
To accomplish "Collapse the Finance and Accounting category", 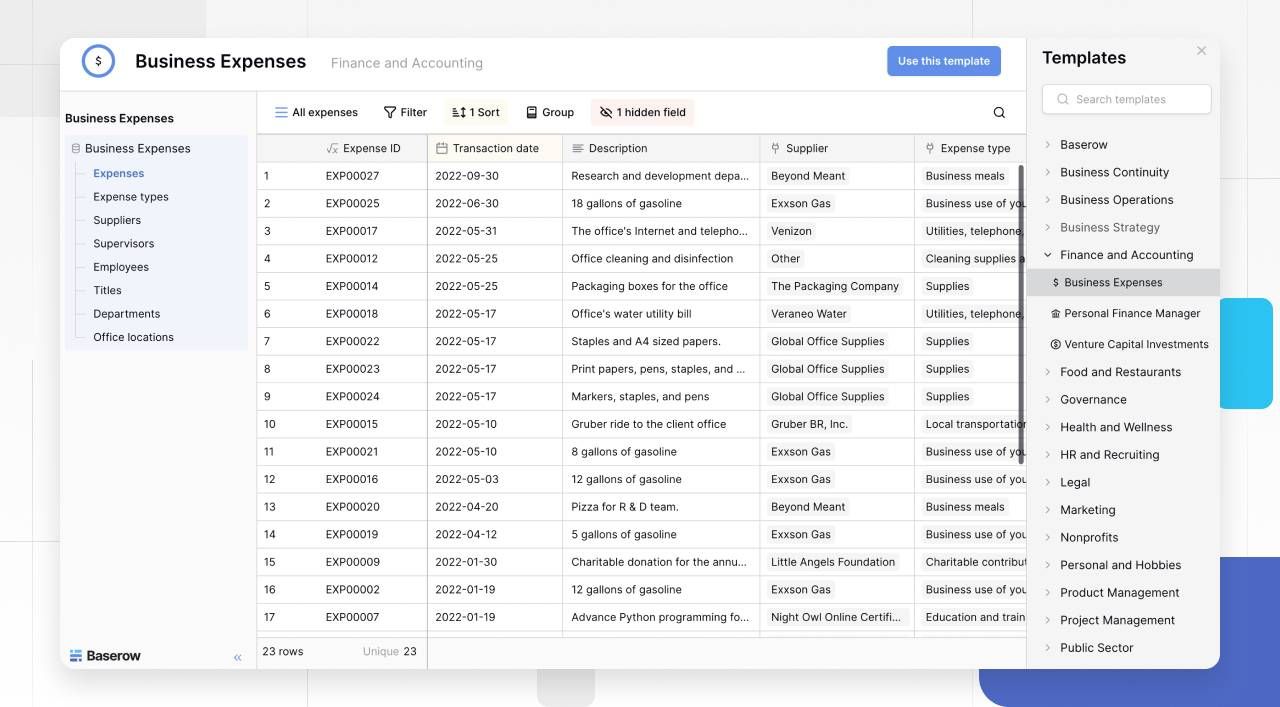I will click(1048, 255).
